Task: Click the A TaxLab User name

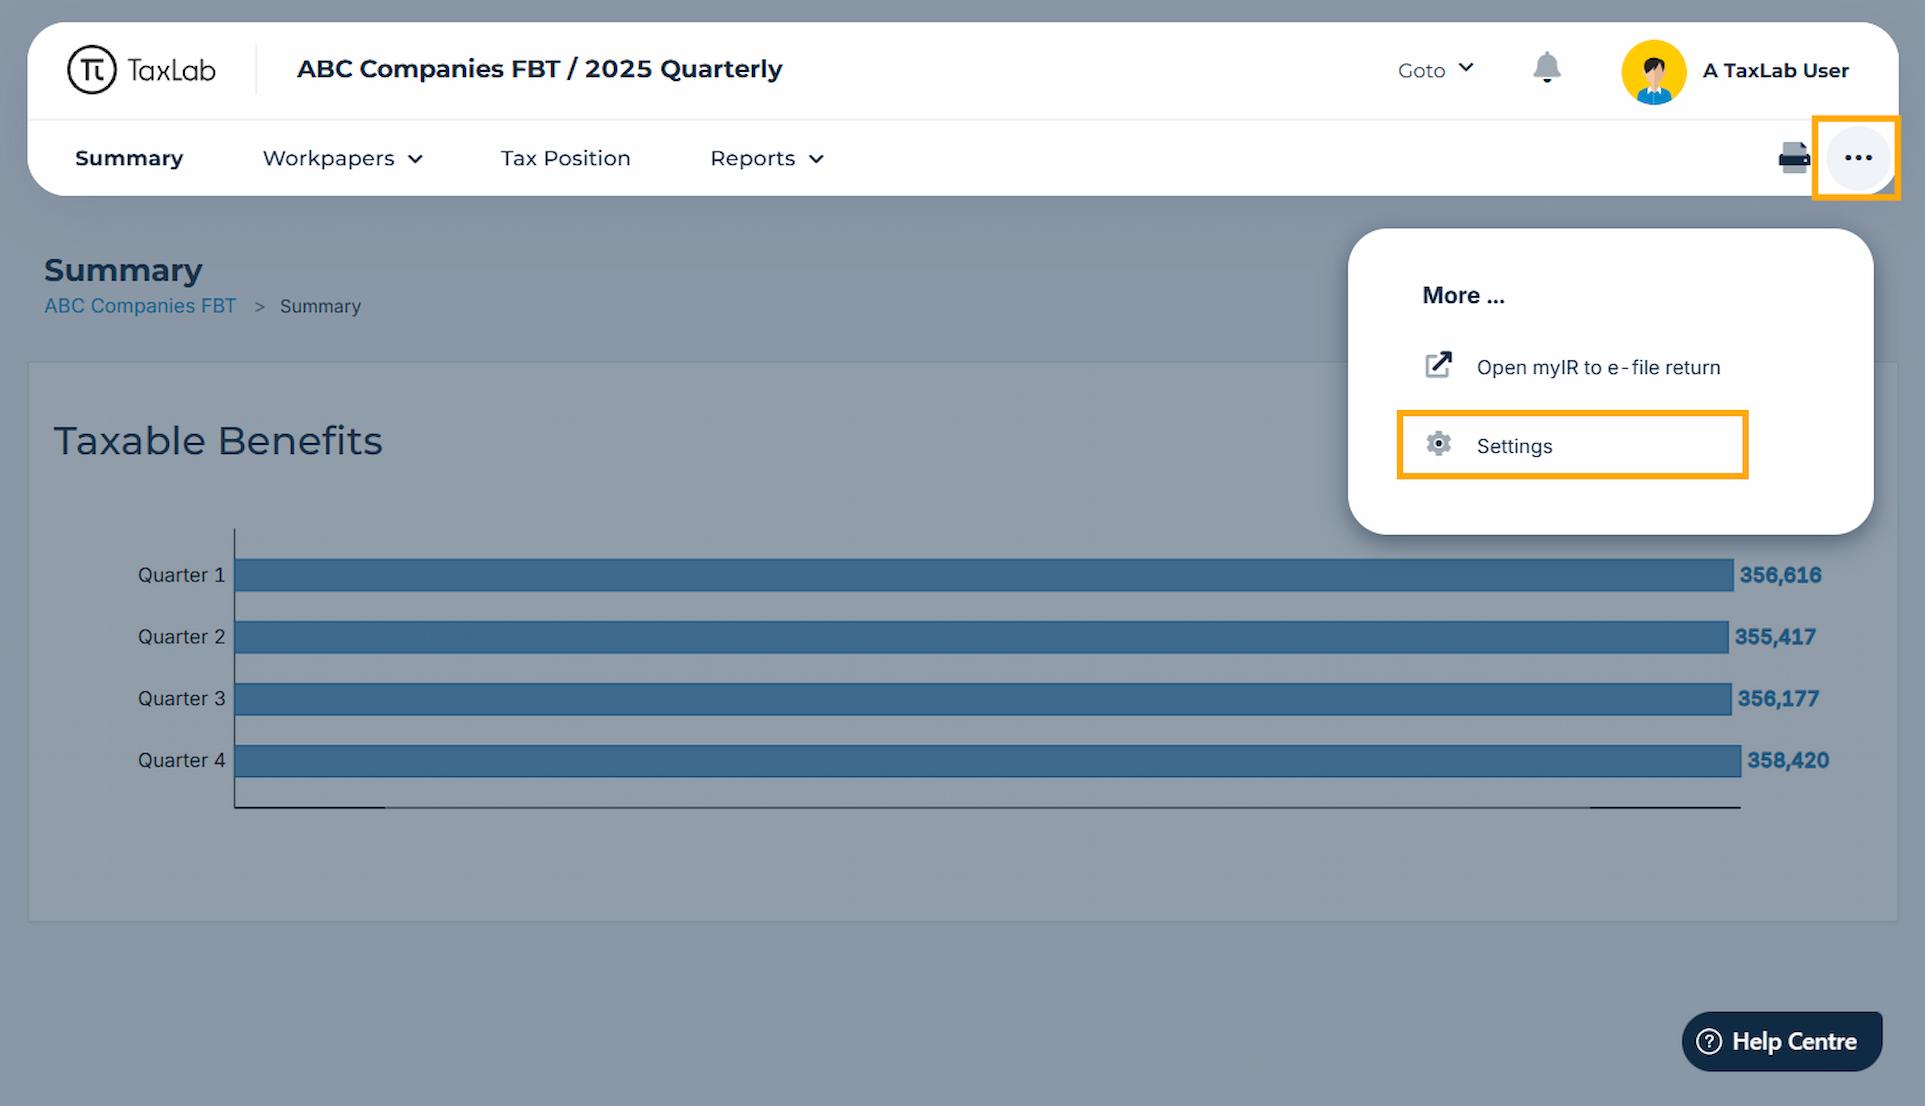Action: point(1775,71)
